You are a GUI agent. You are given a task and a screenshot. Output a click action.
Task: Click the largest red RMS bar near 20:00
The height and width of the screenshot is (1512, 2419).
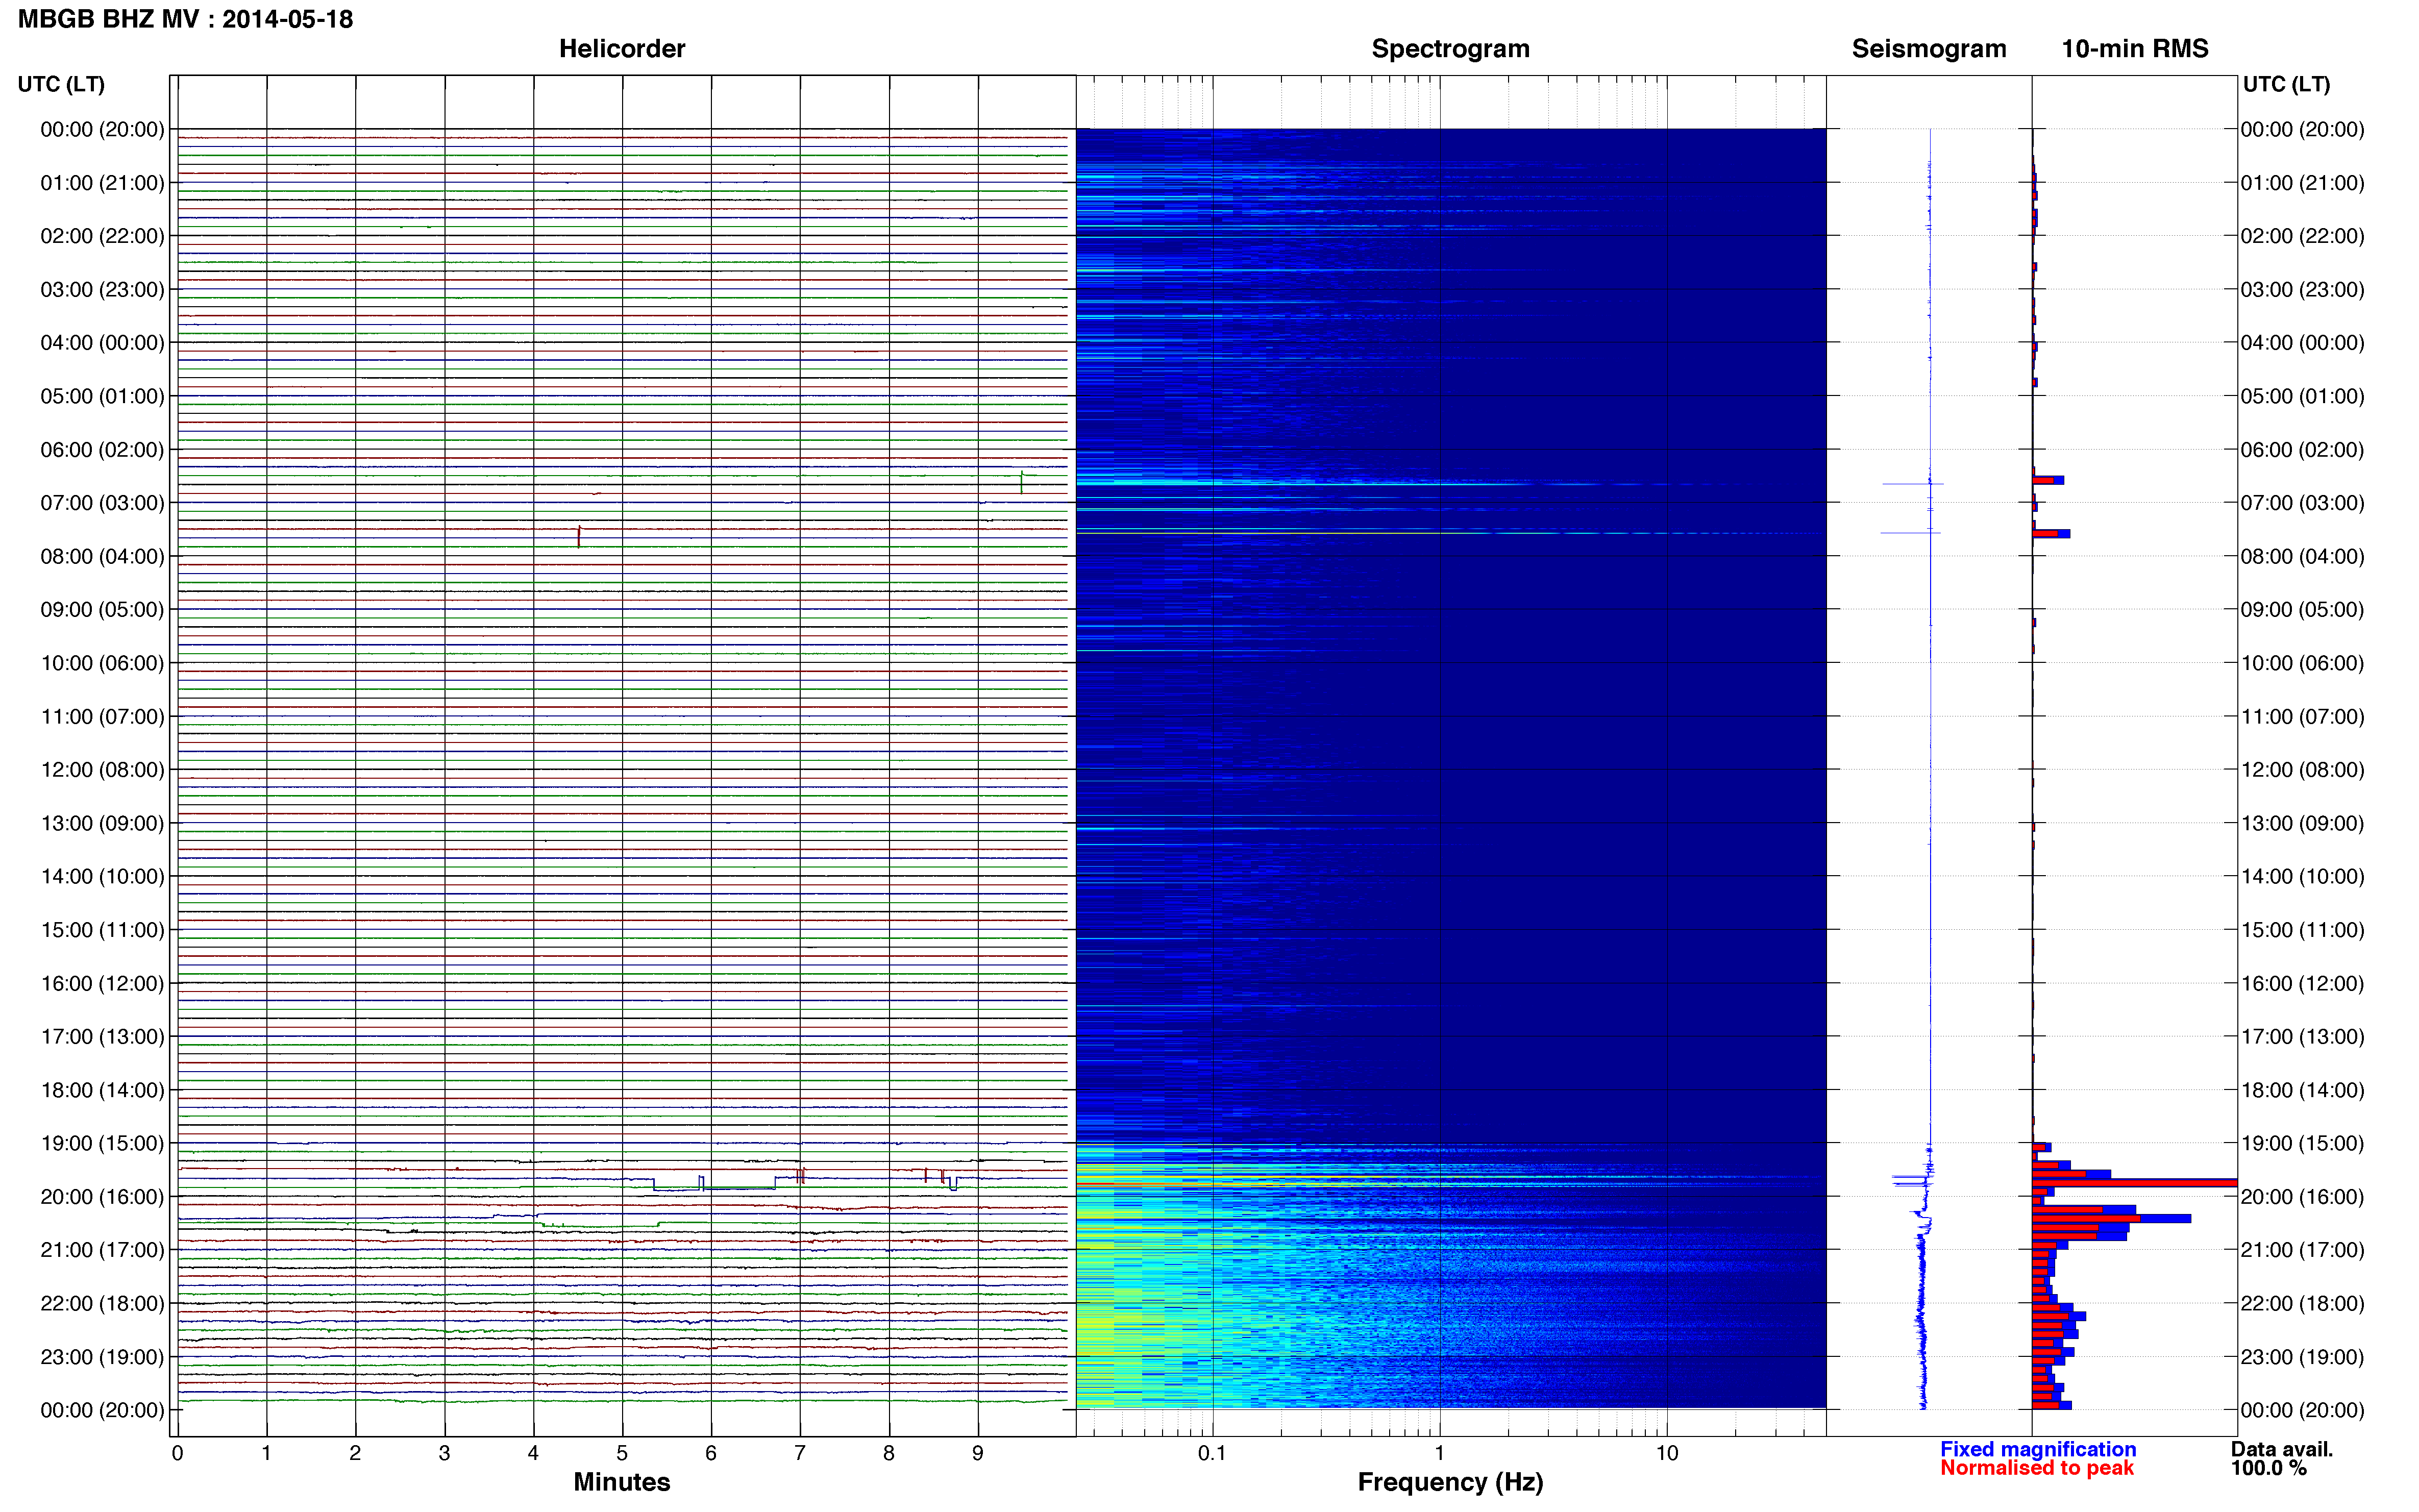pos(2134,1183)
